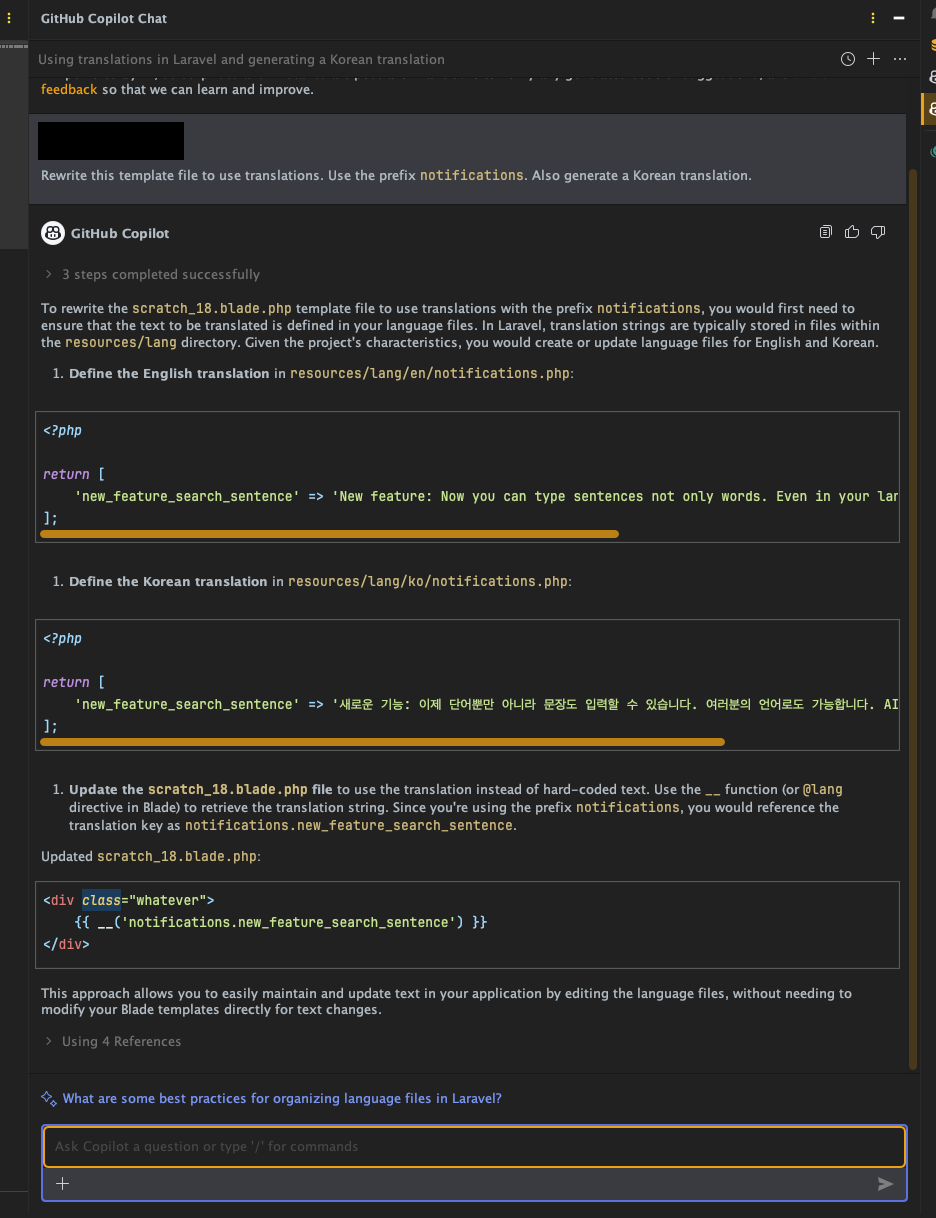Screen dimensions: 936x1218
Task: Open the Database sidebar tool icon
Action: point(931,44)
